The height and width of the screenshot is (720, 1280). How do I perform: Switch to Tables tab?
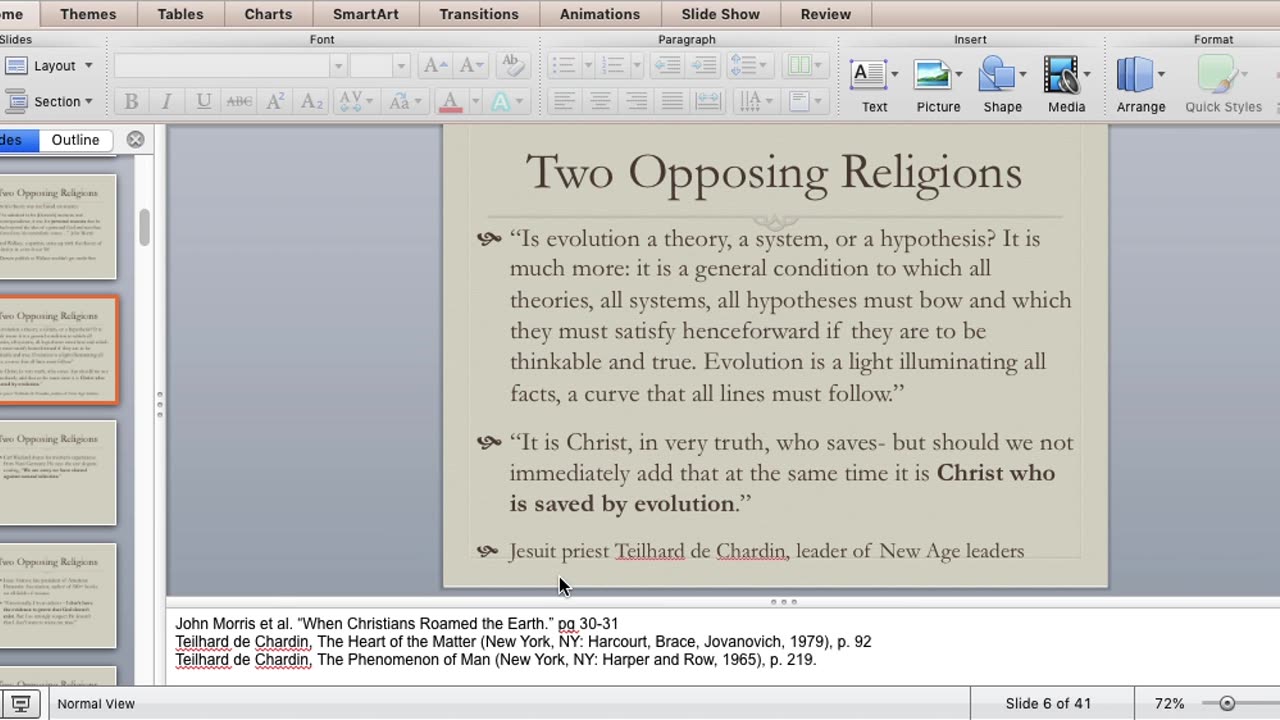tap(180, 14)
